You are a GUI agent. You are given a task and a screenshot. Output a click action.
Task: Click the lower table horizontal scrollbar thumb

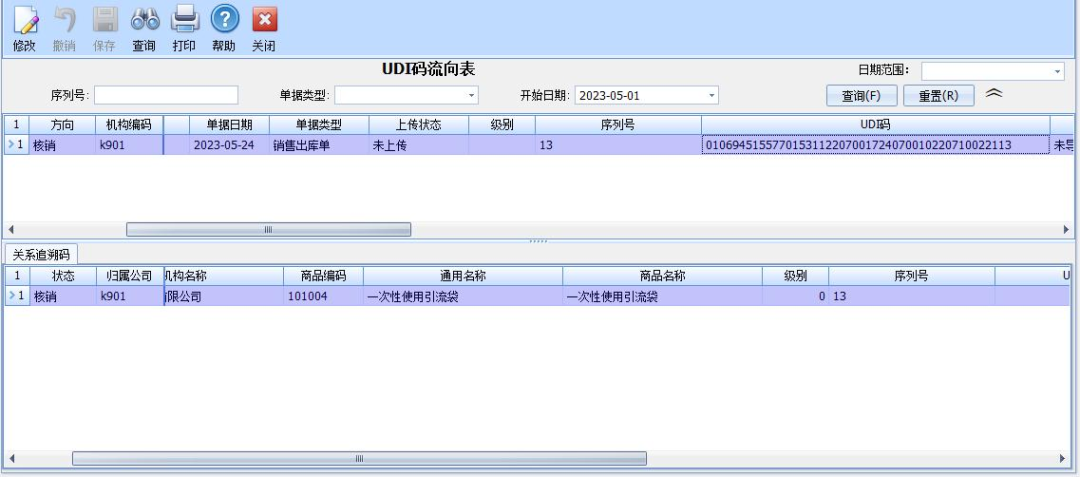click(x=359, y=458)
